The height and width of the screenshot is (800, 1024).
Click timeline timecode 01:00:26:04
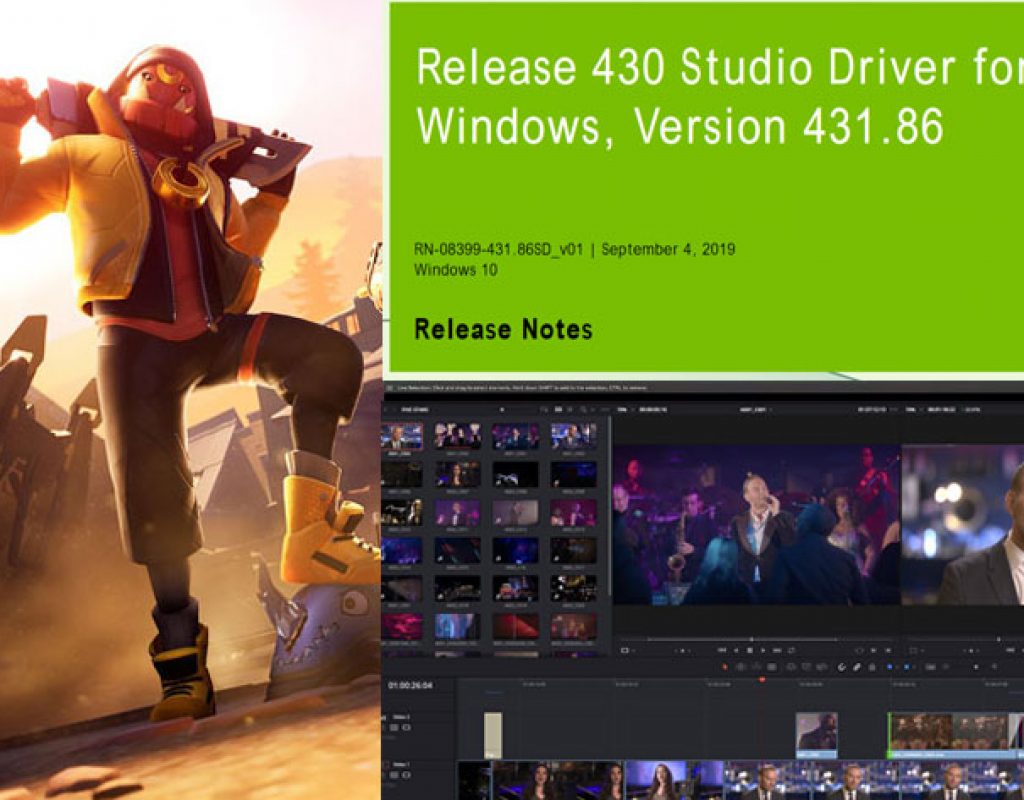click(x=410, y=685)
